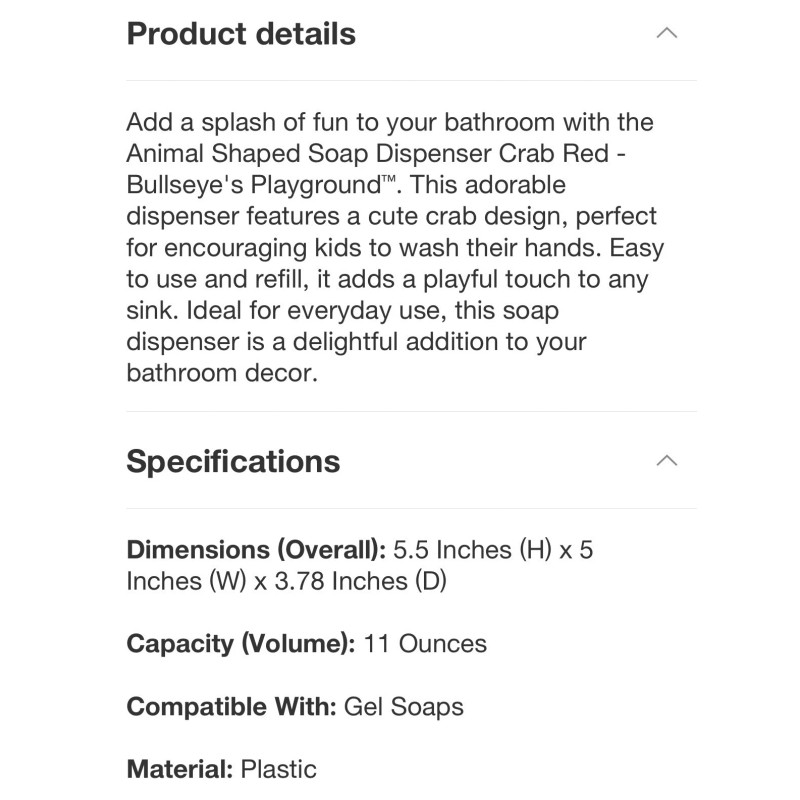Click the Product details heading
This screenshot has height=800, width=800.
tap(240, 34)
